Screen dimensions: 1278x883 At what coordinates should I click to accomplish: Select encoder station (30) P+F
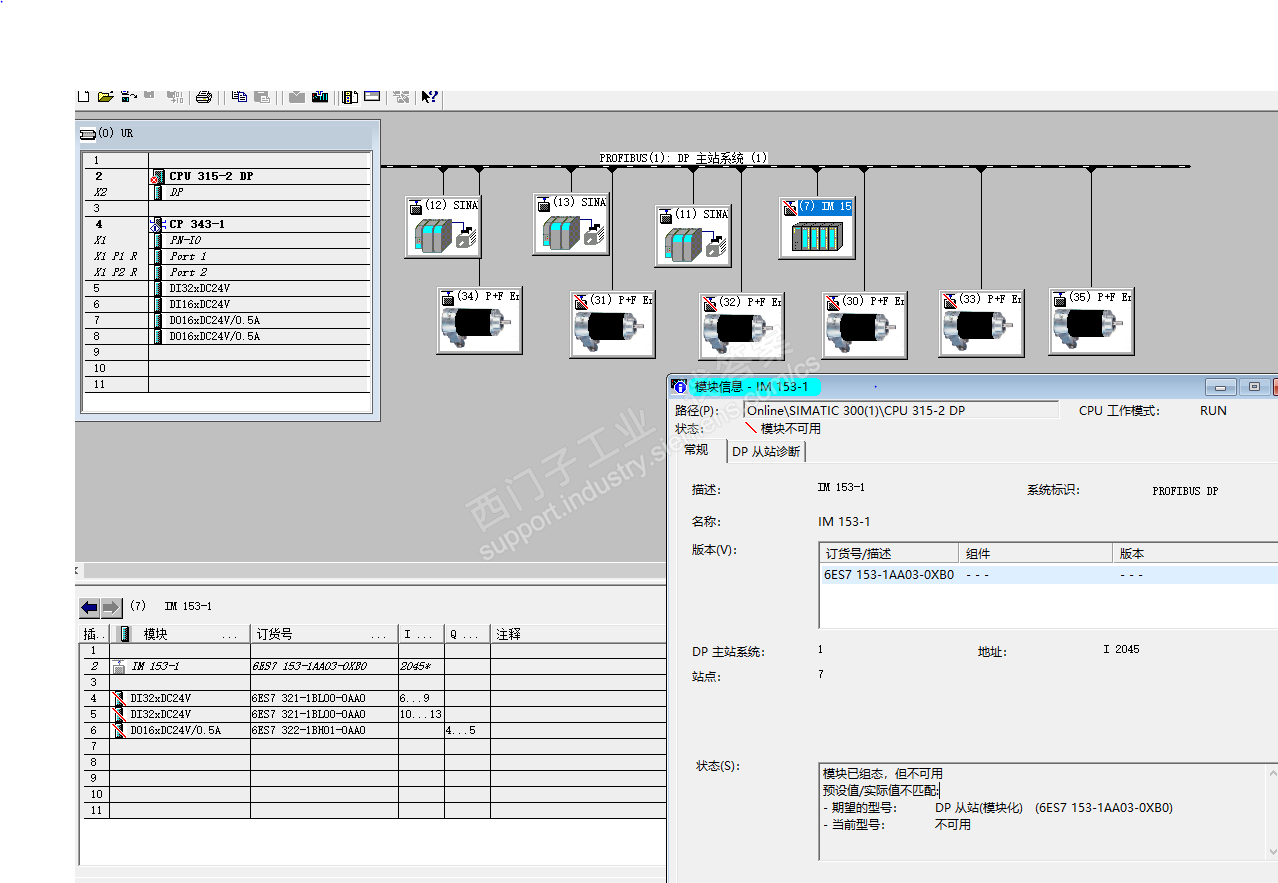[864, 325]
